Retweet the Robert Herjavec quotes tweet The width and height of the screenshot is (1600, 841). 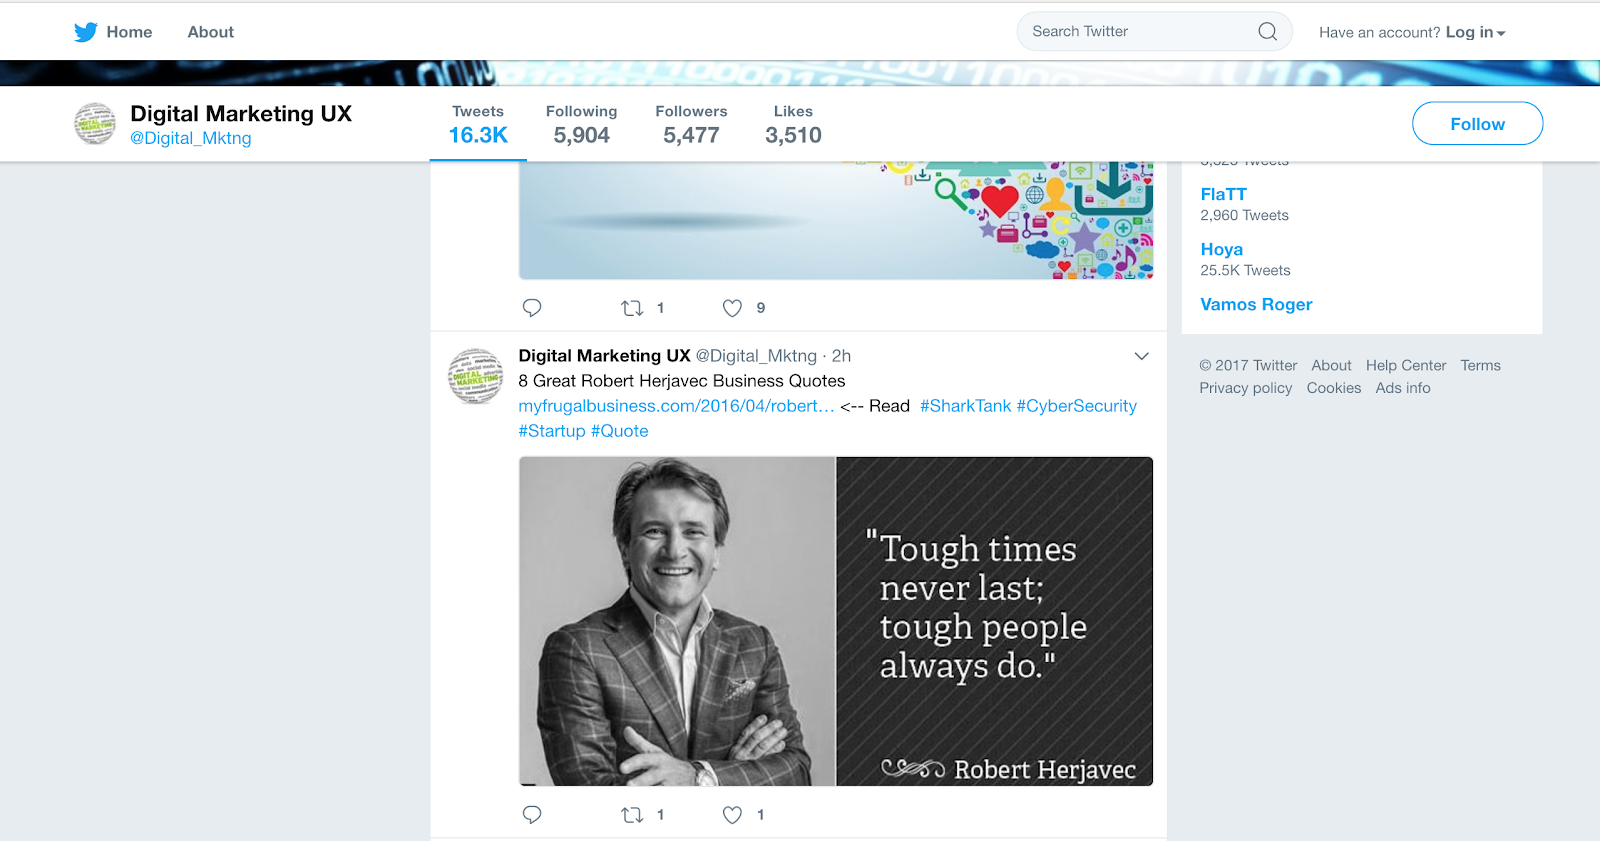[632, 815]
